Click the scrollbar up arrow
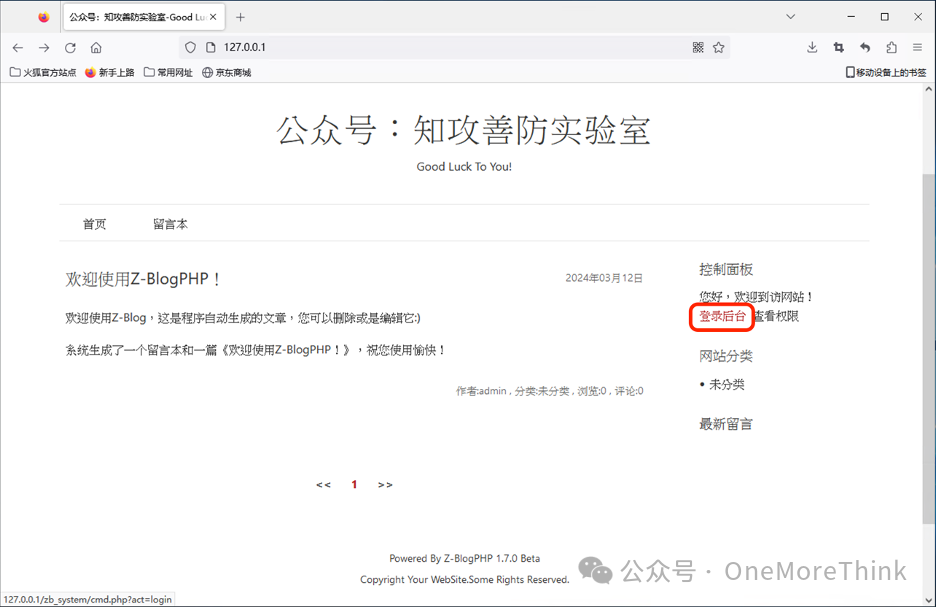Screen dimensions: 936x608 [928, 89]
